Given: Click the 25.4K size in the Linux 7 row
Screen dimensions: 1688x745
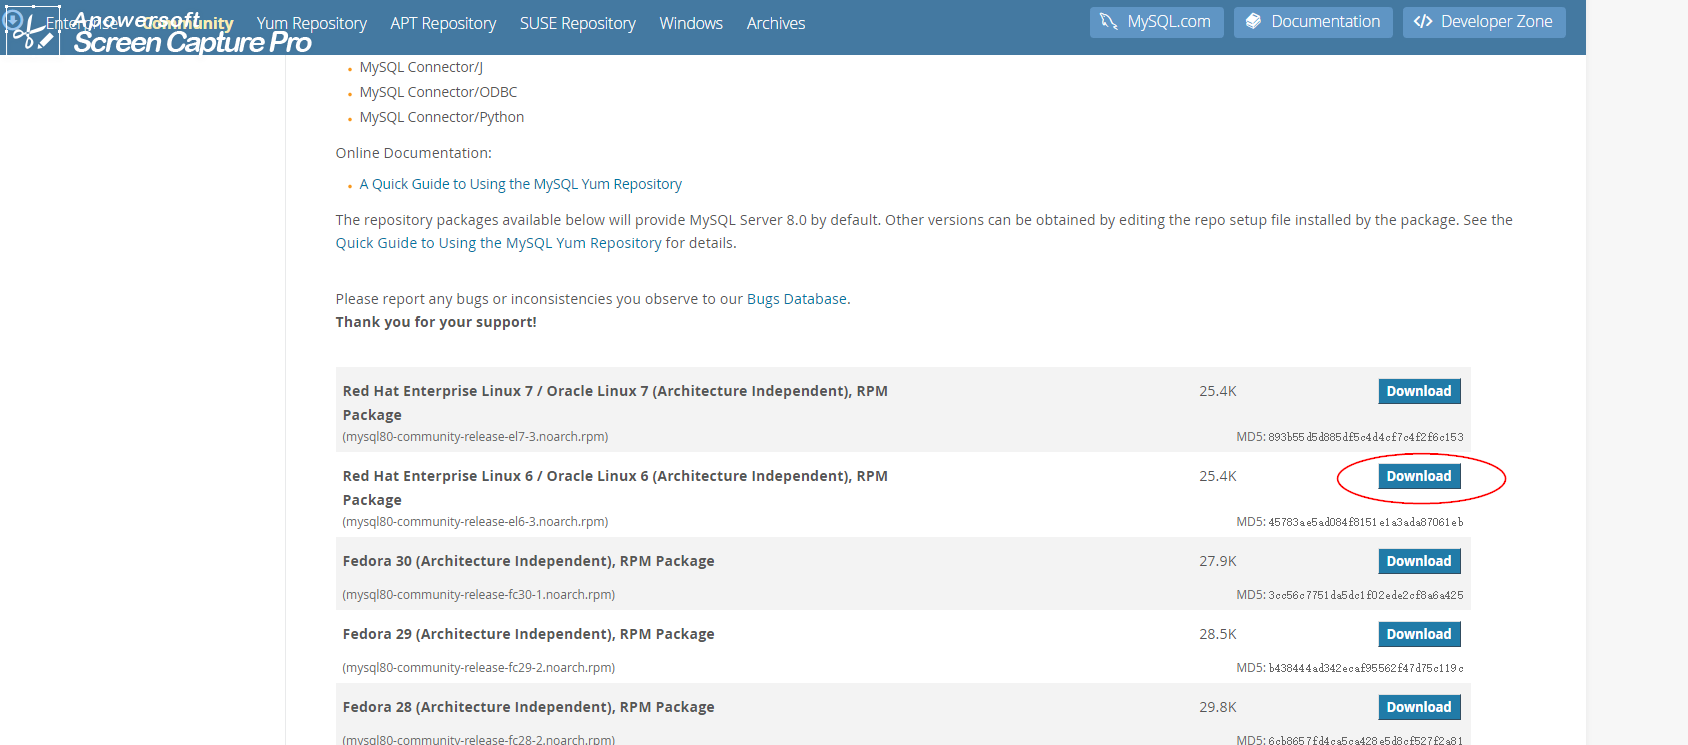Looking at the screenshot, I should pyautogui.click(x=1218, y=391).
